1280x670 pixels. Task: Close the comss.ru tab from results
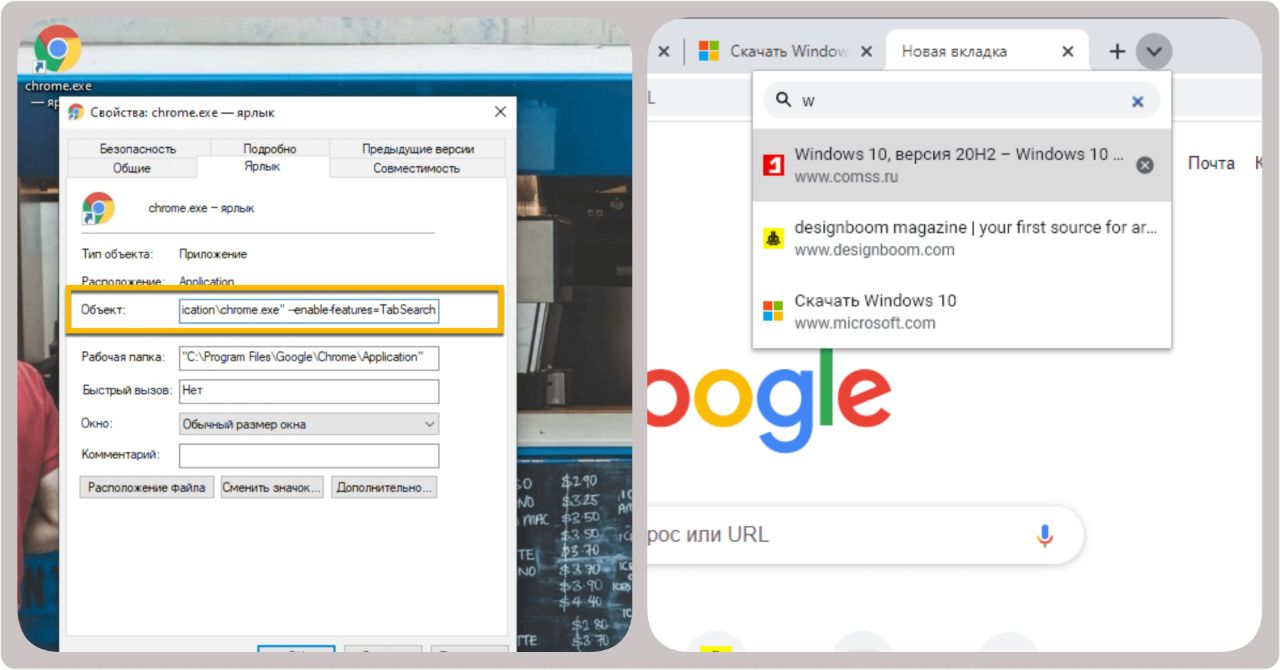(x=1145, y=165)
